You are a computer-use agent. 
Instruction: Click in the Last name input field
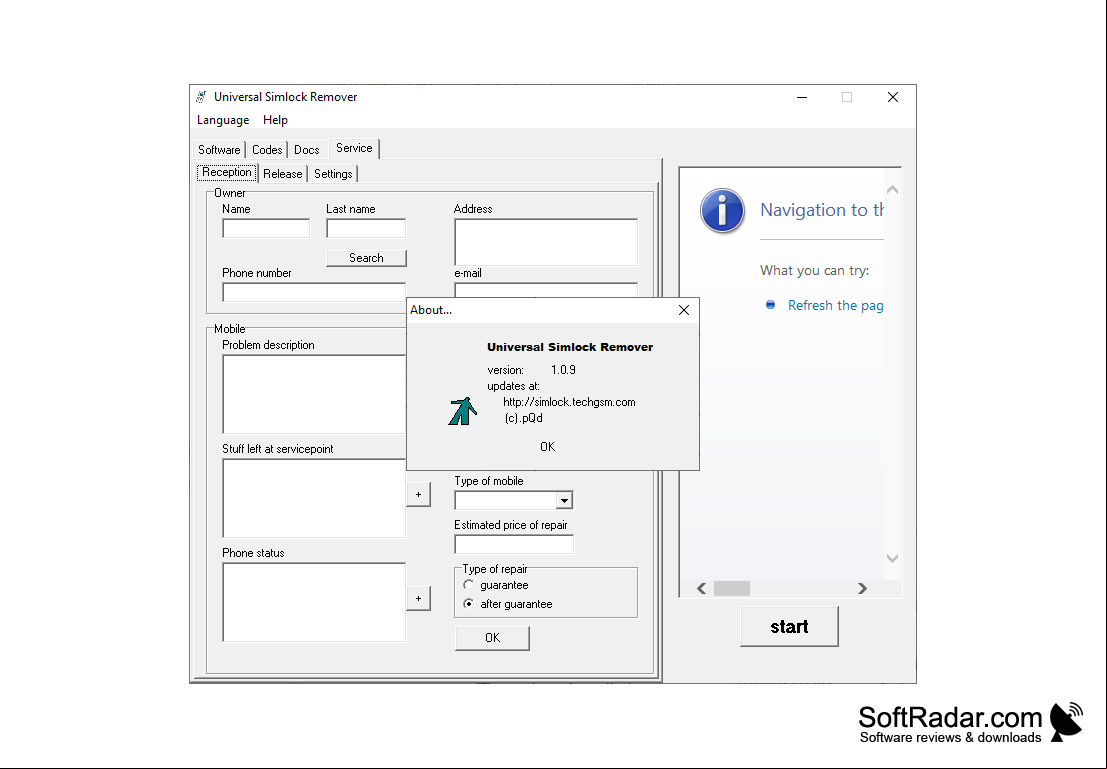coord(366,228)
